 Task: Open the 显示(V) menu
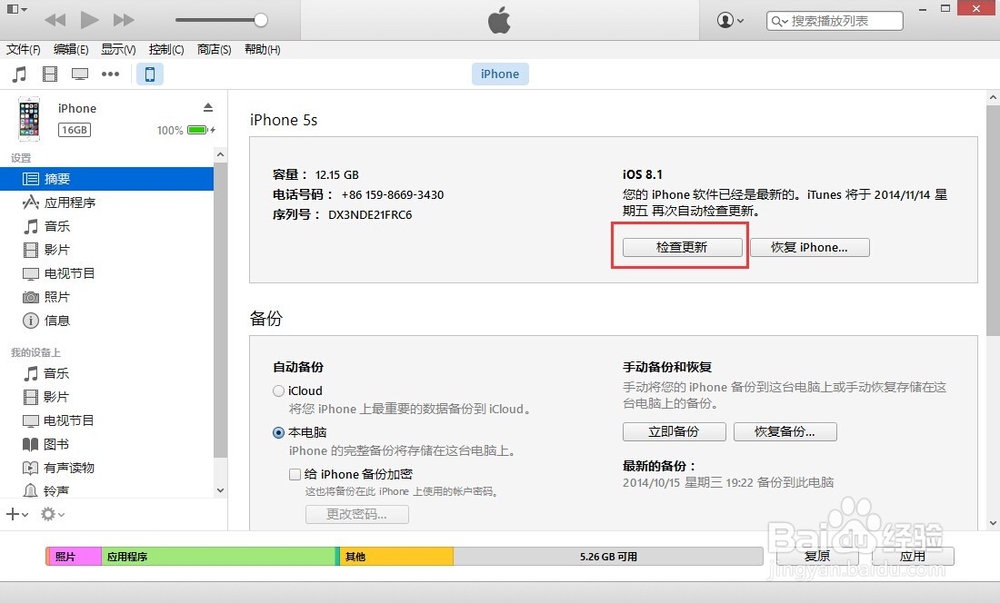[119, 50]
